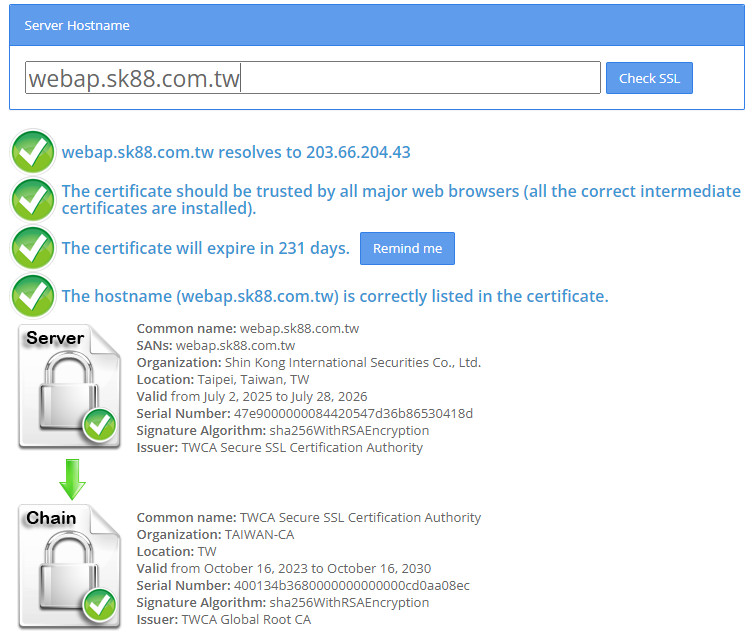Focus the server hostname input field
The width and height of the screenshot is (752, 642).
click(x=312, y=78)
